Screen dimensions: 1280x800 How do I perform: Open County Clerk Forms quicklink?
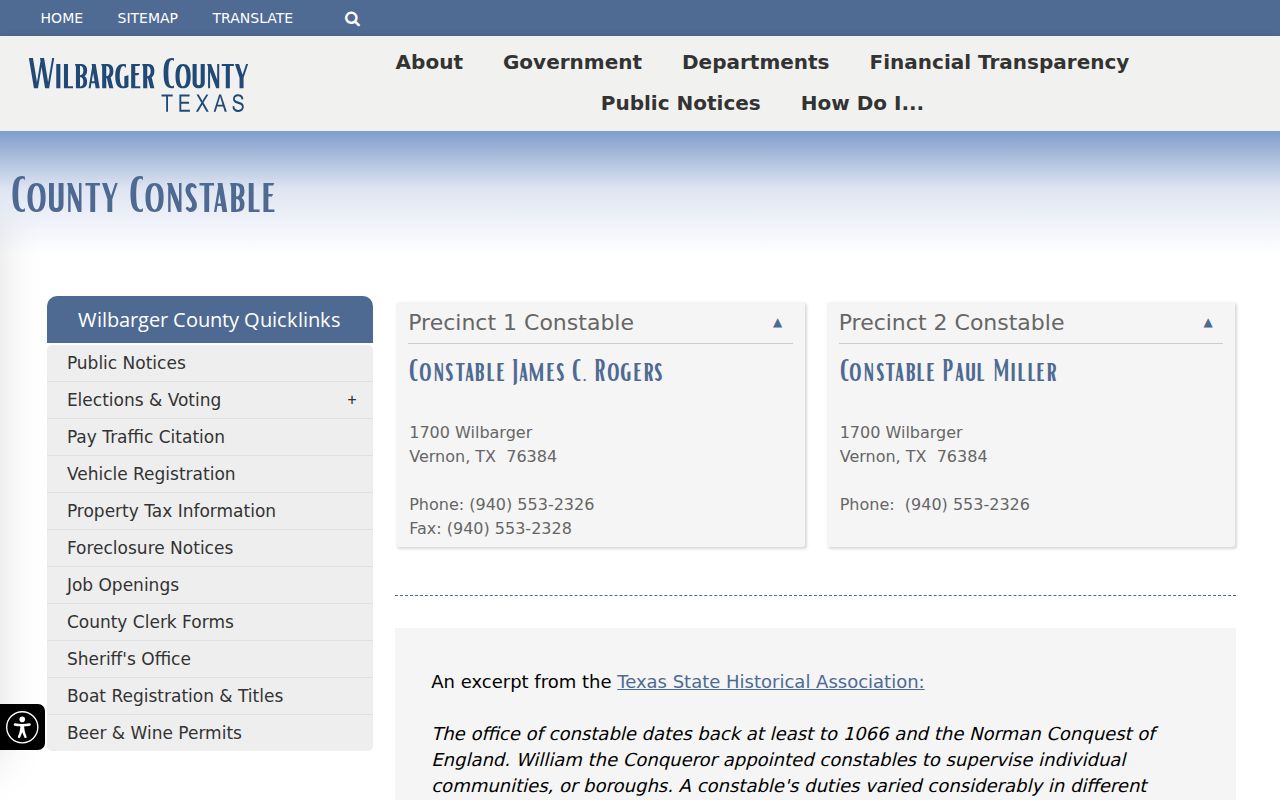210,622
